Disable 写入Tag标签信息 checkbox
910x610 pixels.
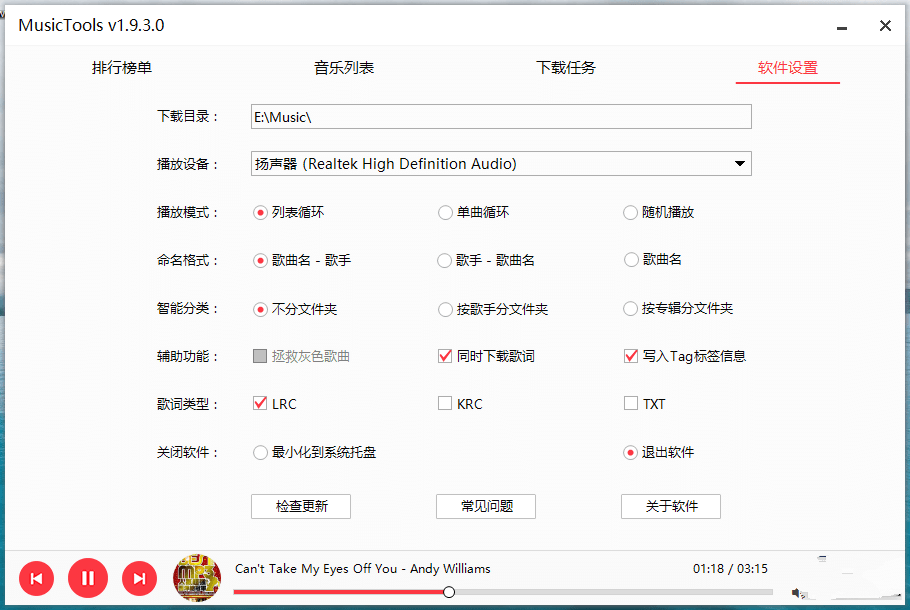click(x=630, y=356)
